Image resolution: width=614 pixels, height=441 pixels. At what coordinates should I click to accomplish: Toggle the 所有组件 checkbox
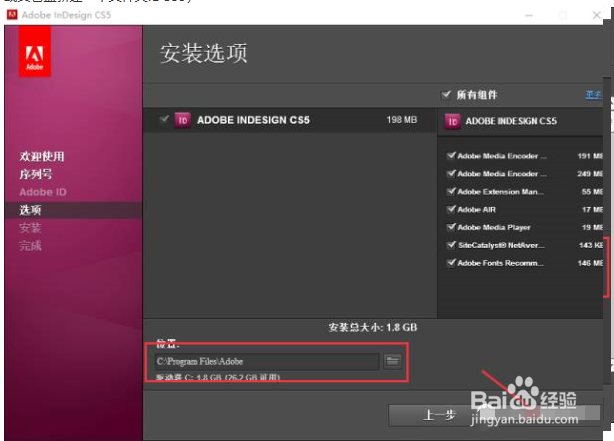coord(446,95)
